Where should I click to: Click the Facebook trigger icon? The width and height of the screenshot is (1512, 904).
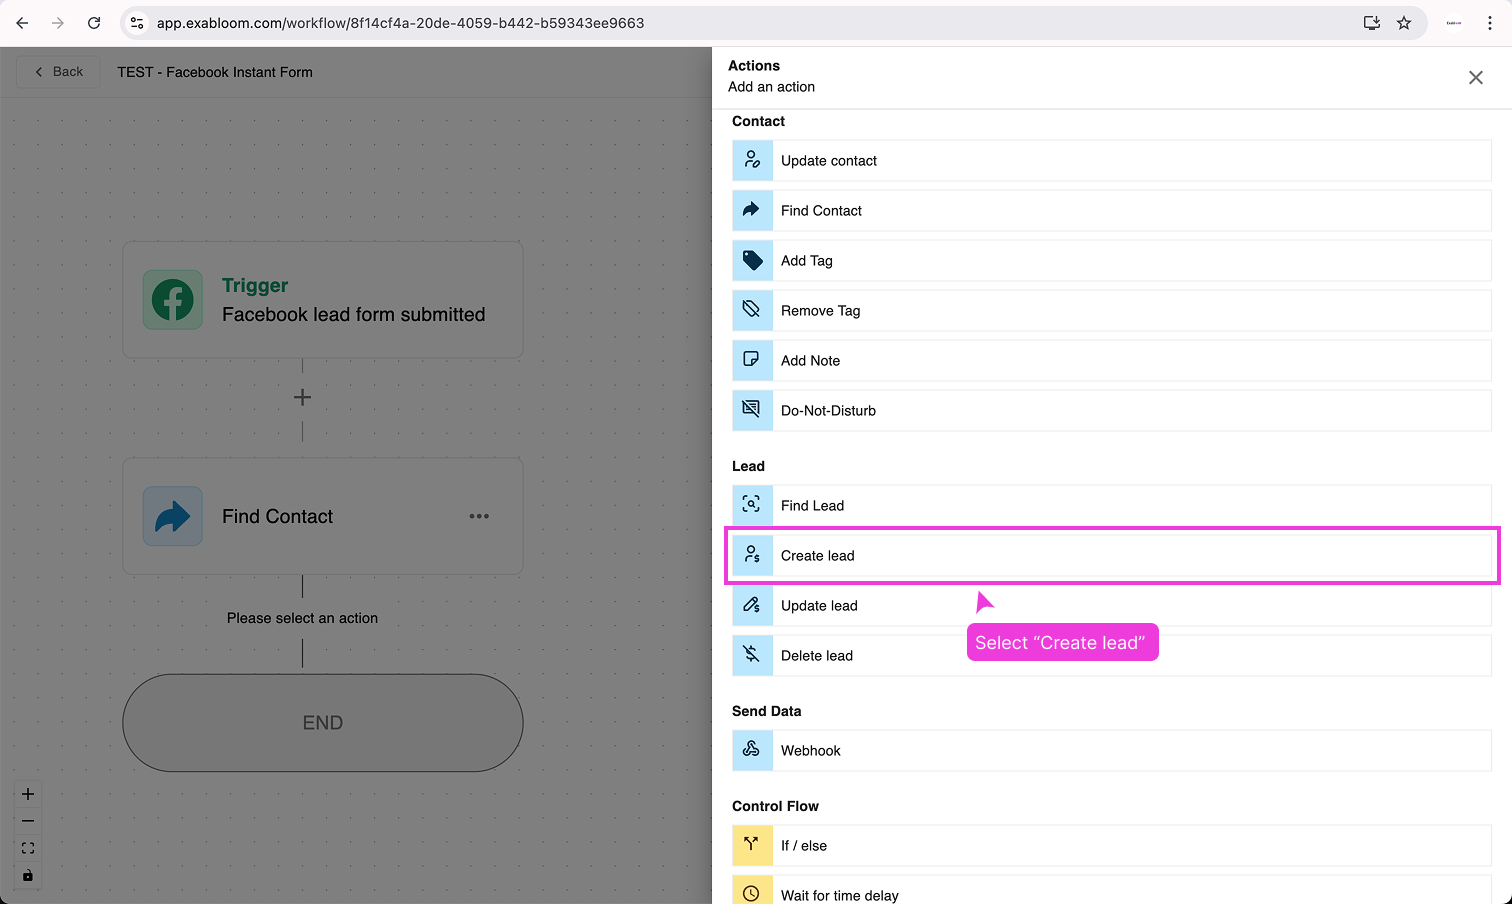[172, 299]
